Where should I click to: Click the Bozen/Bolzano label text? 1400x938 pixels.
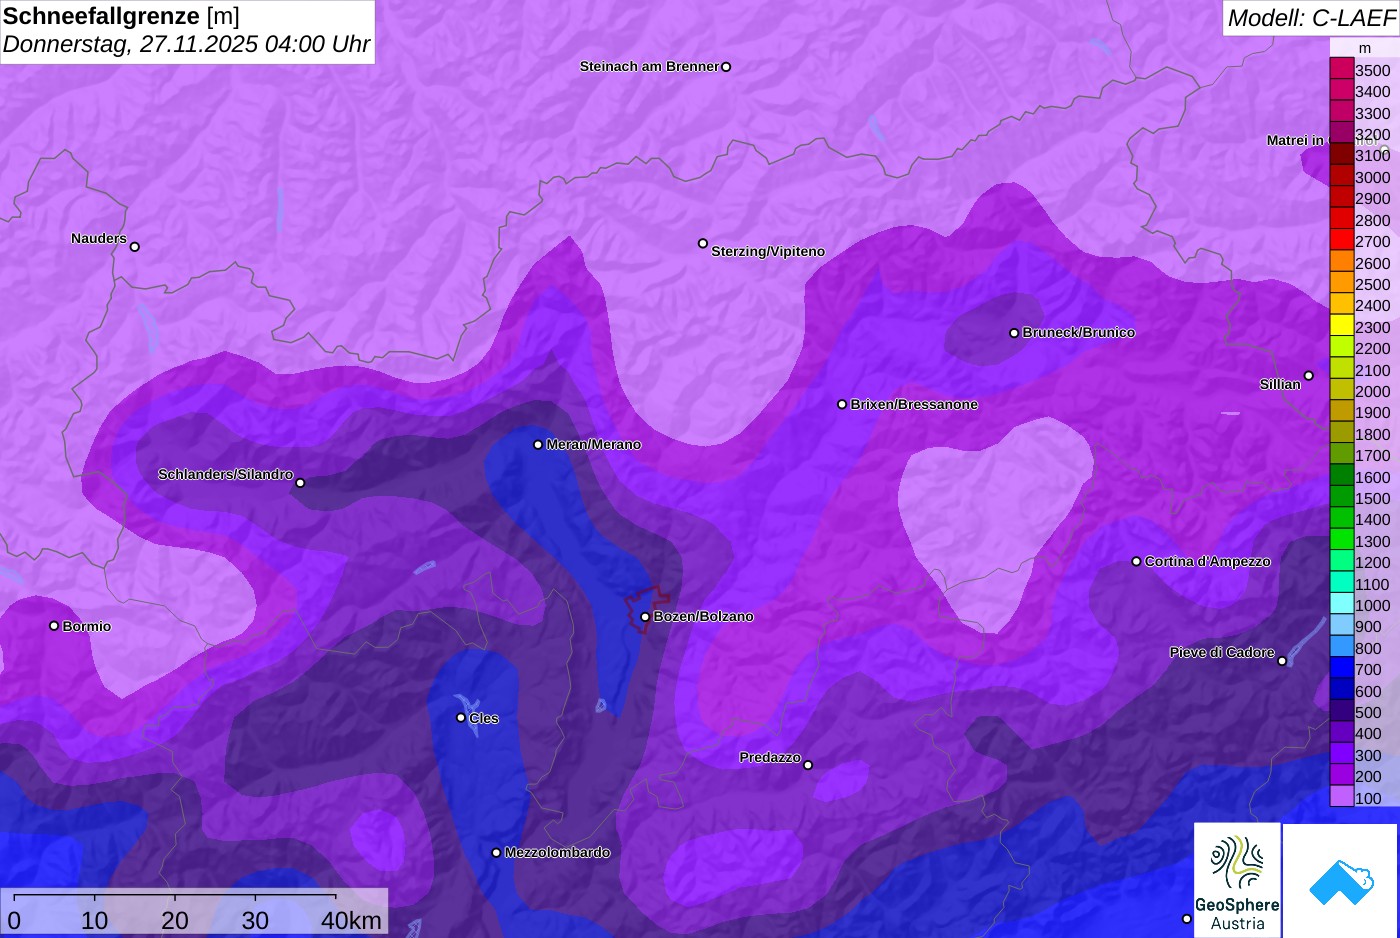[703, 617]
